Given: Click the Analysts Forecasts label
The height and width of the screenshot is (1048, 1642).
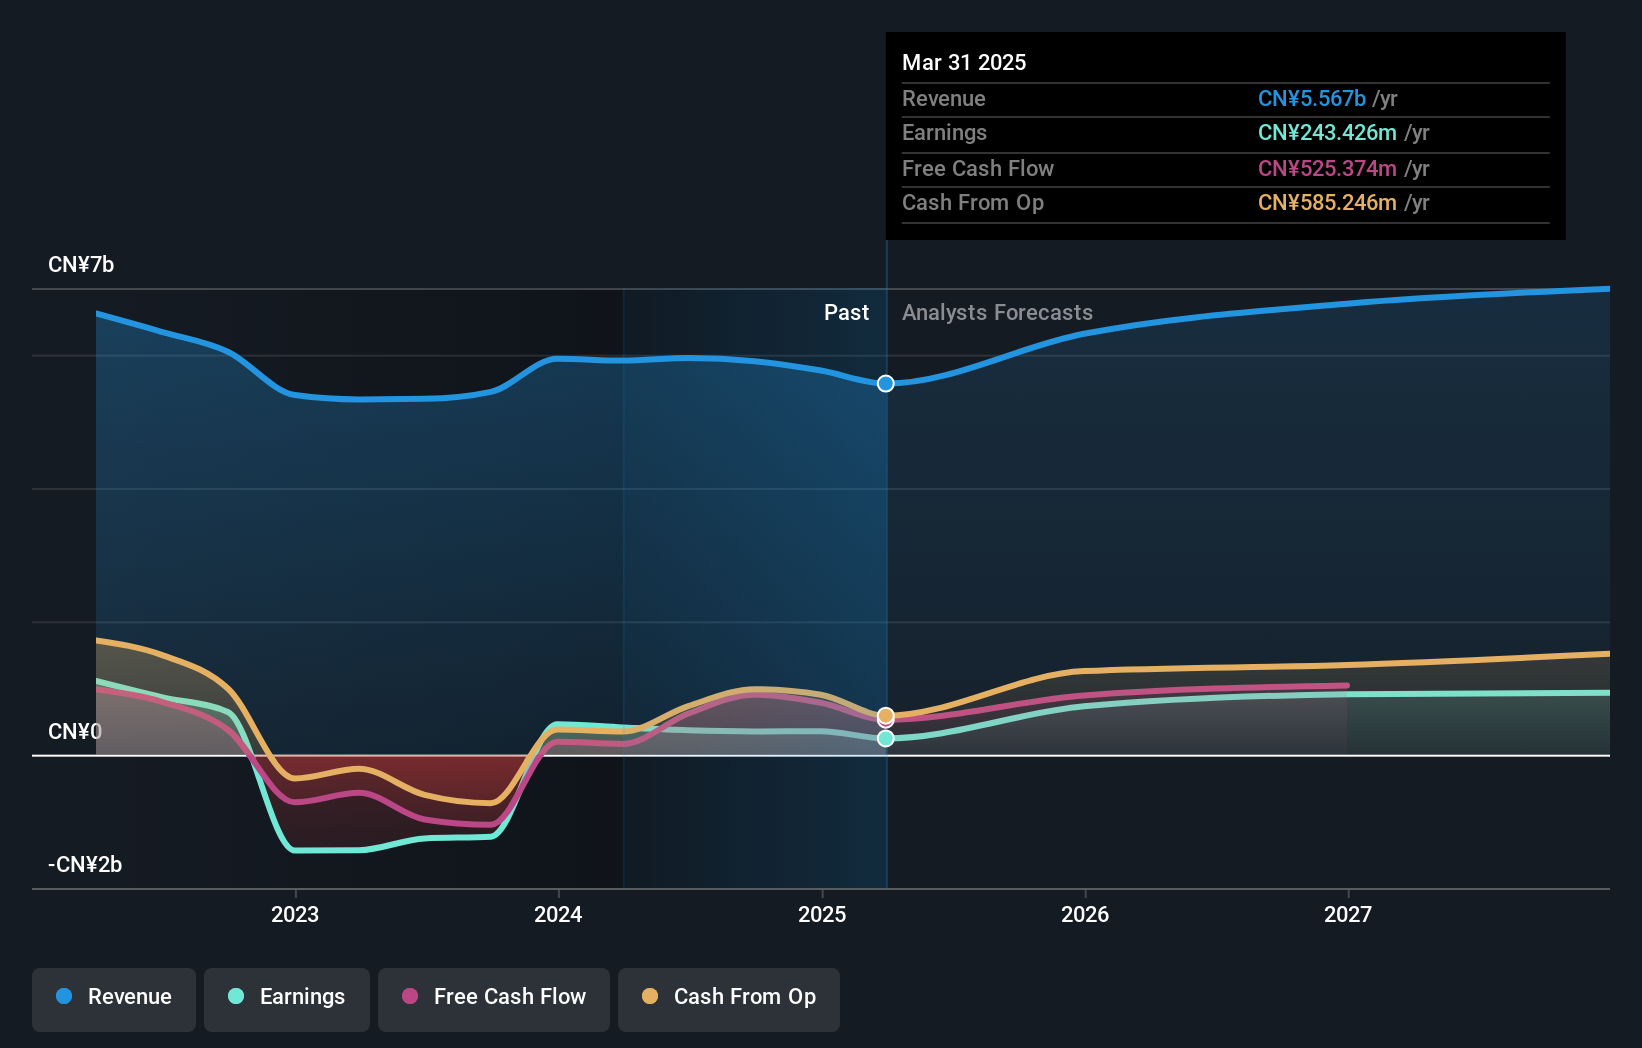Looking at the screenshot, I should pyautogui.click(x=997, y=313).
